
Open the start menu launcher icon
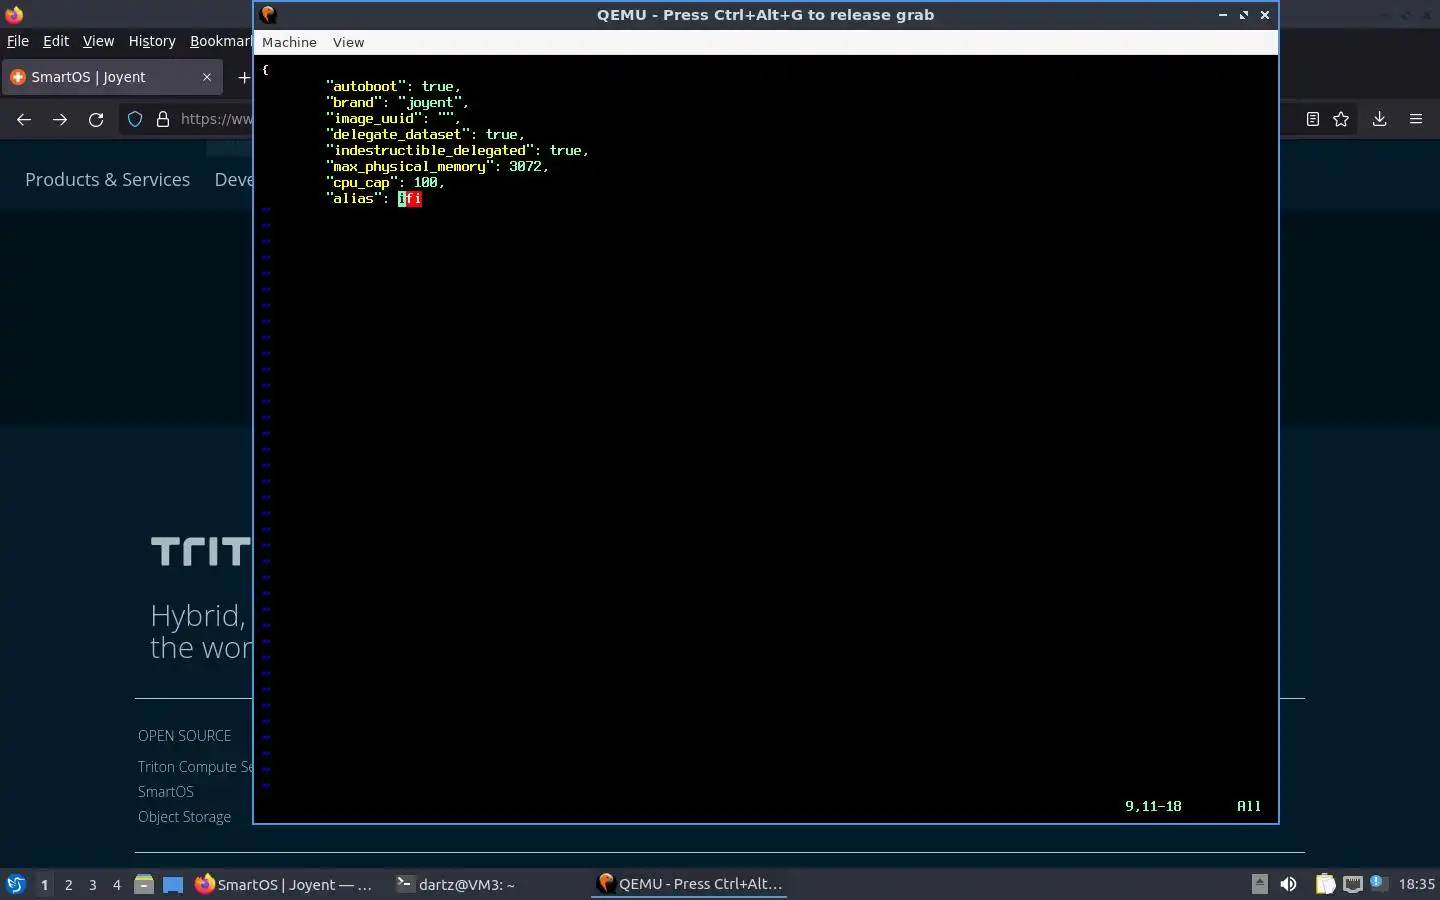(x=16, y=884)
